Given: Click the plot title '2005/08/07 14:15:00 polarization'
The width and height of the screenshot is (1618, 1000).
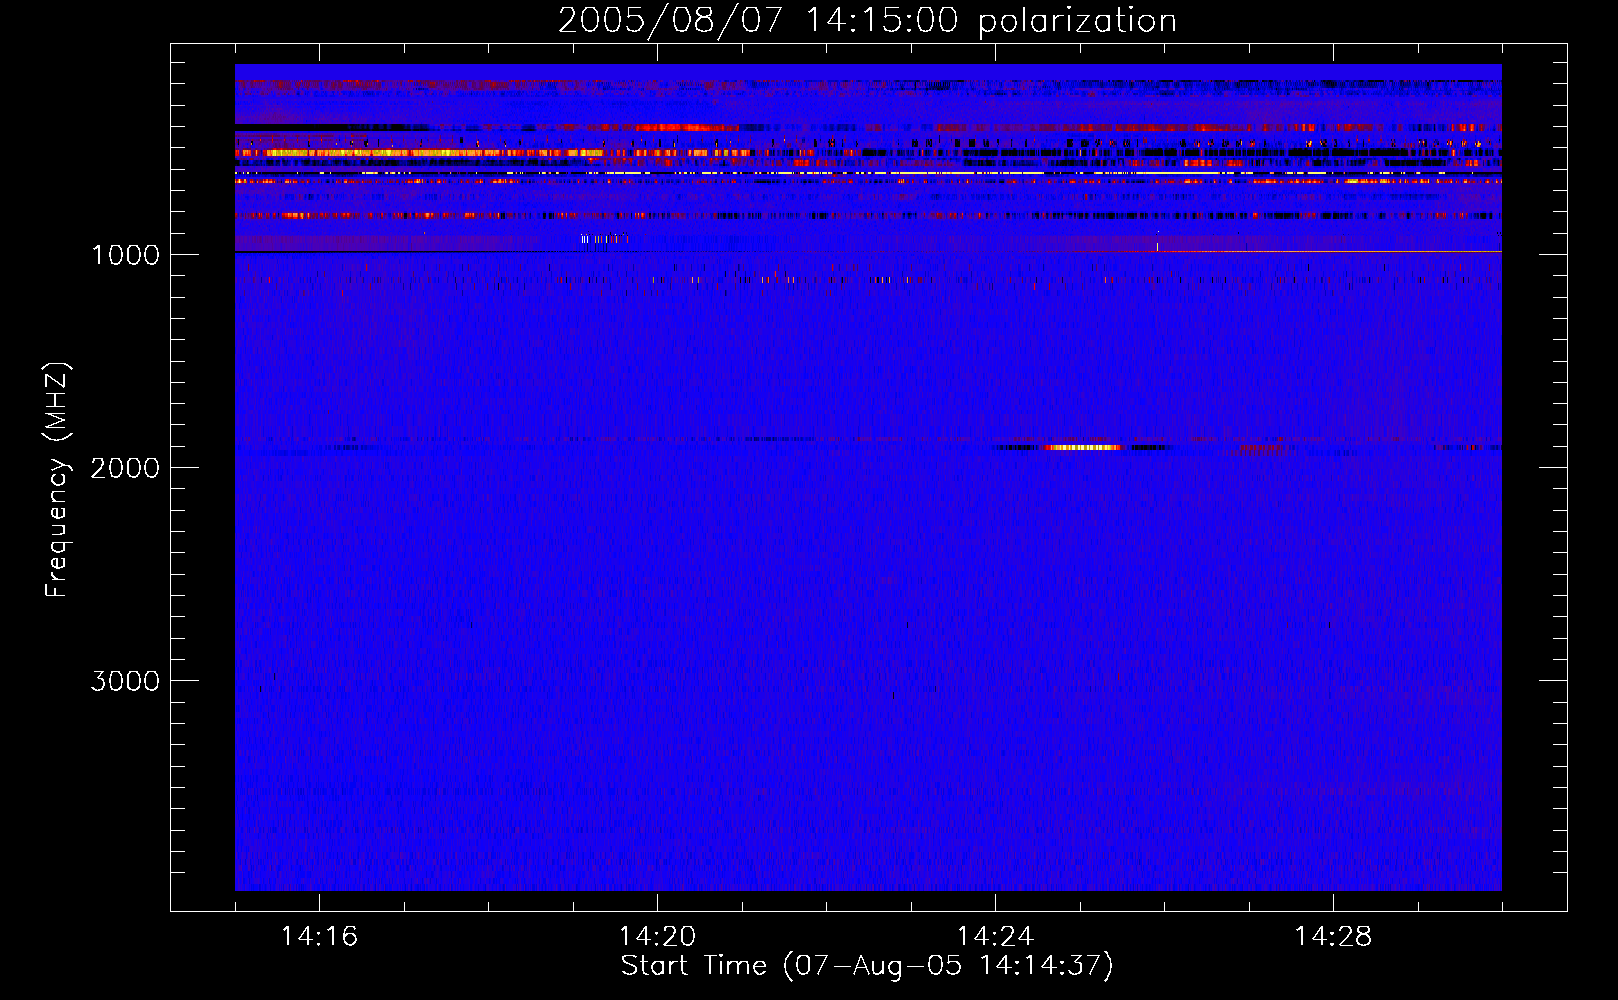Looking at the screenshot, I should coord(867,21).
